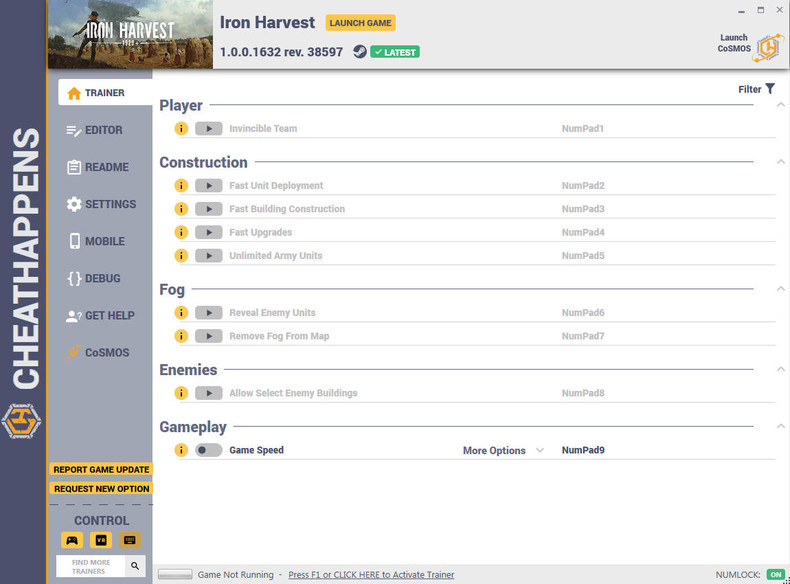The height and width of the screenshot is (584, 790).
Task: Open the EDITOR tab
Action: 95,130
